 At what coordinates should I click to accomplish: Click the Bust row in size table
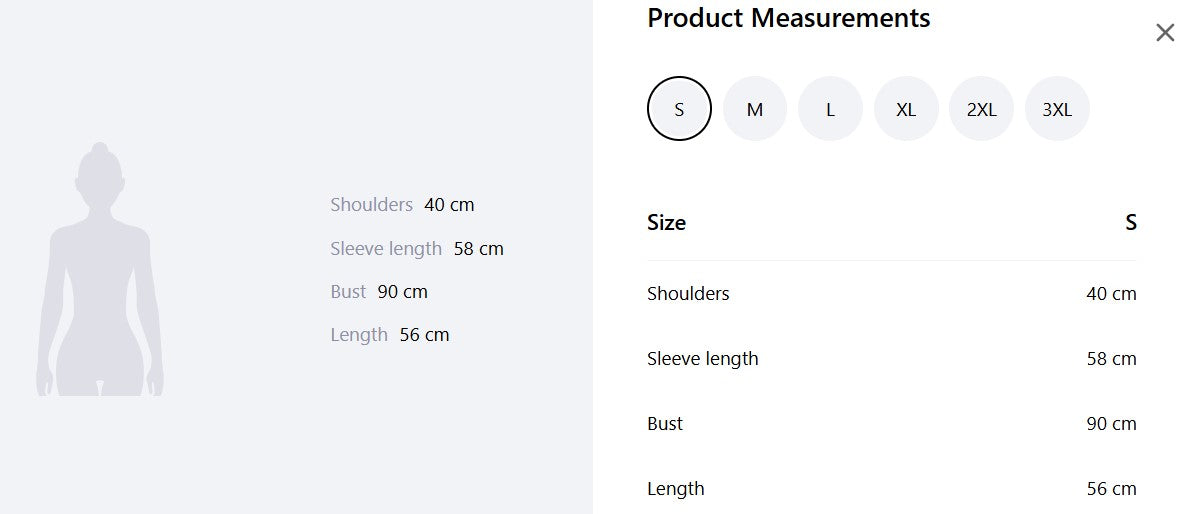892,423
